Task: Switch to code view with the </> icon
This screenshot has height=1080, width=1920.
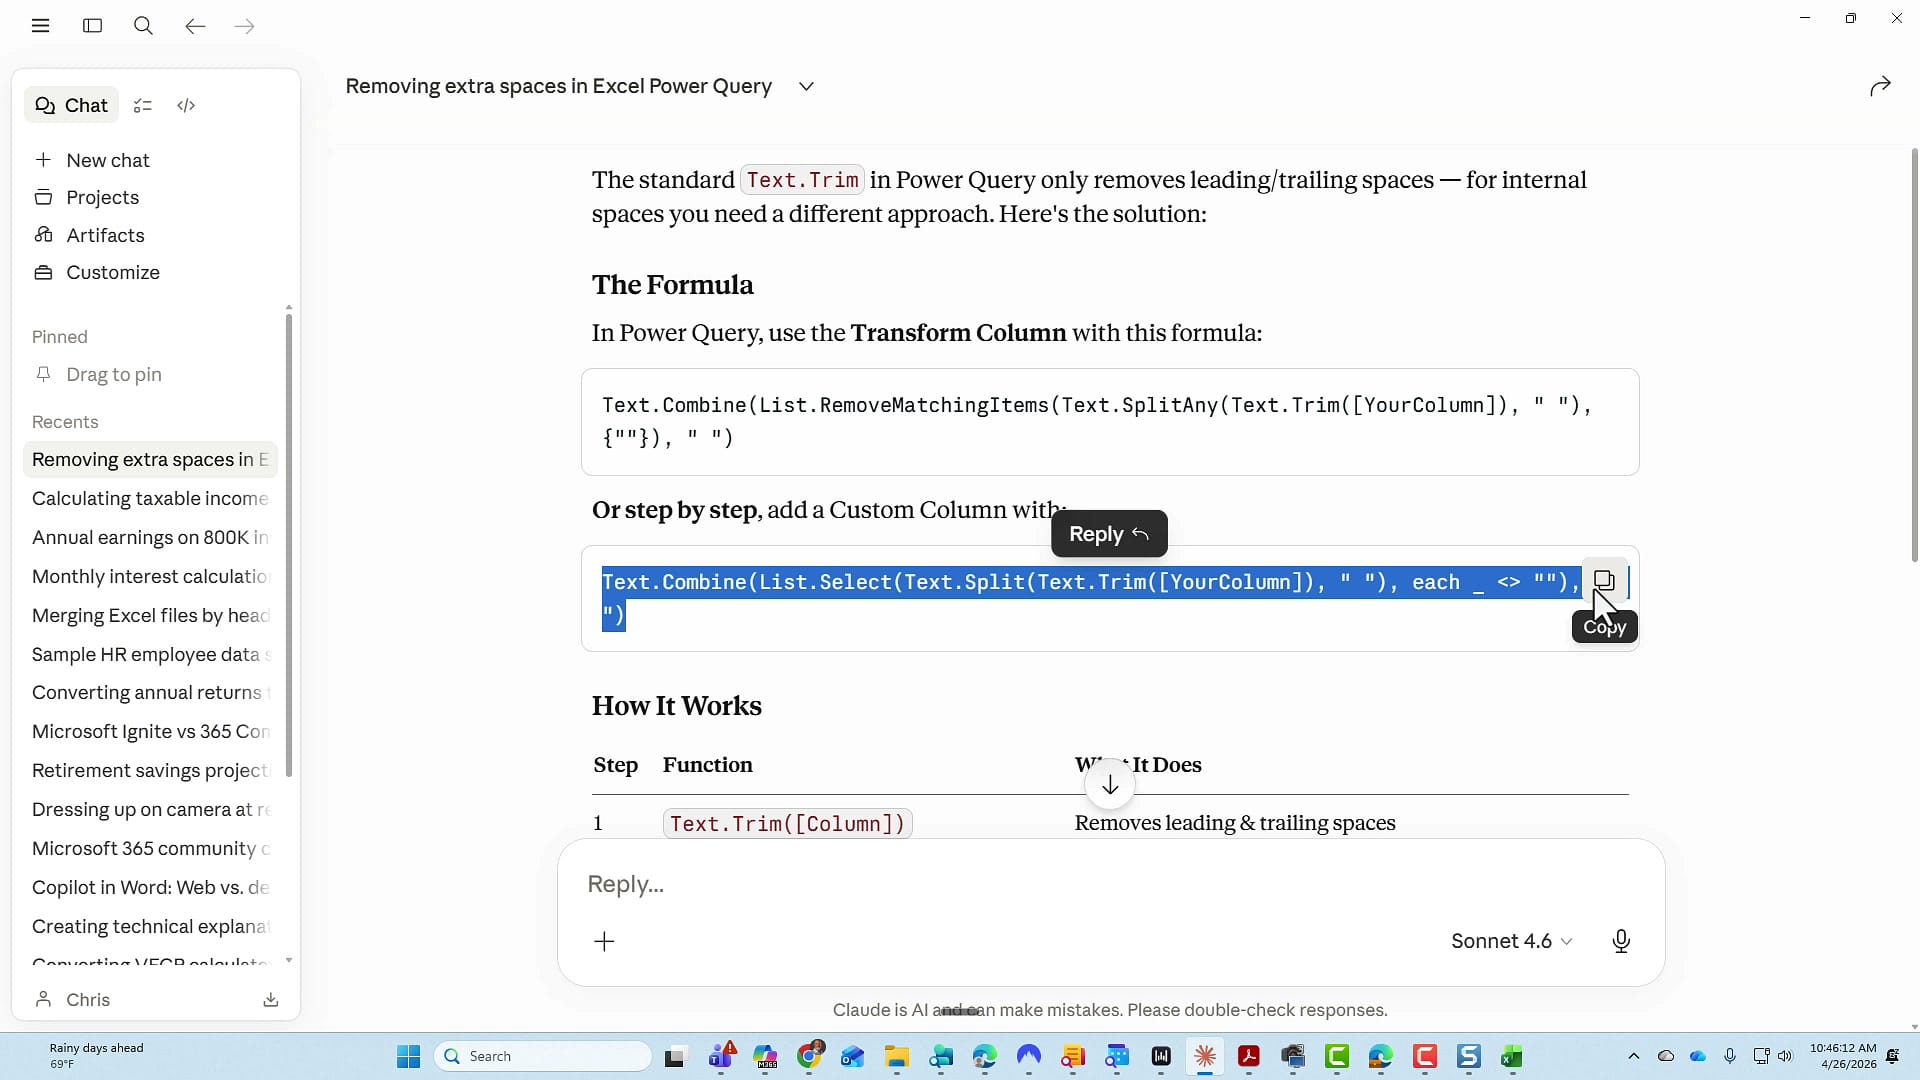Action: (x=186, y=105)
